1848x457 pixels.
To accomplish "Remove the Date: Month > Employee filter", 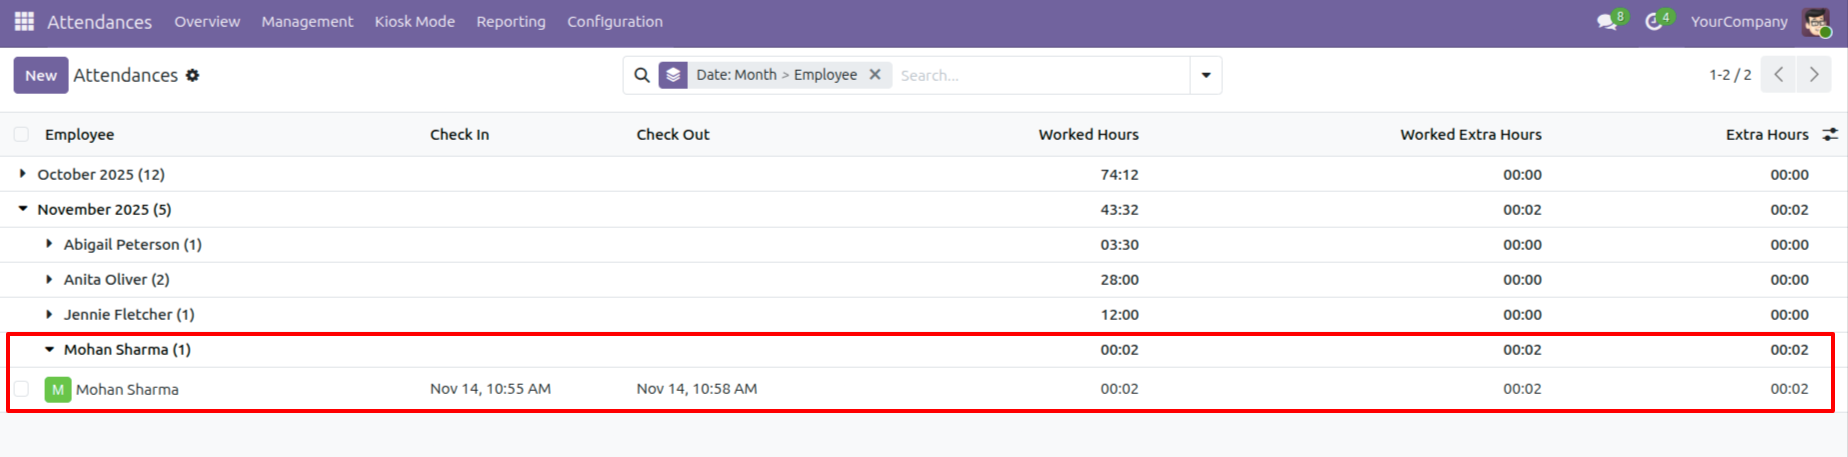I will pos(875,74).
